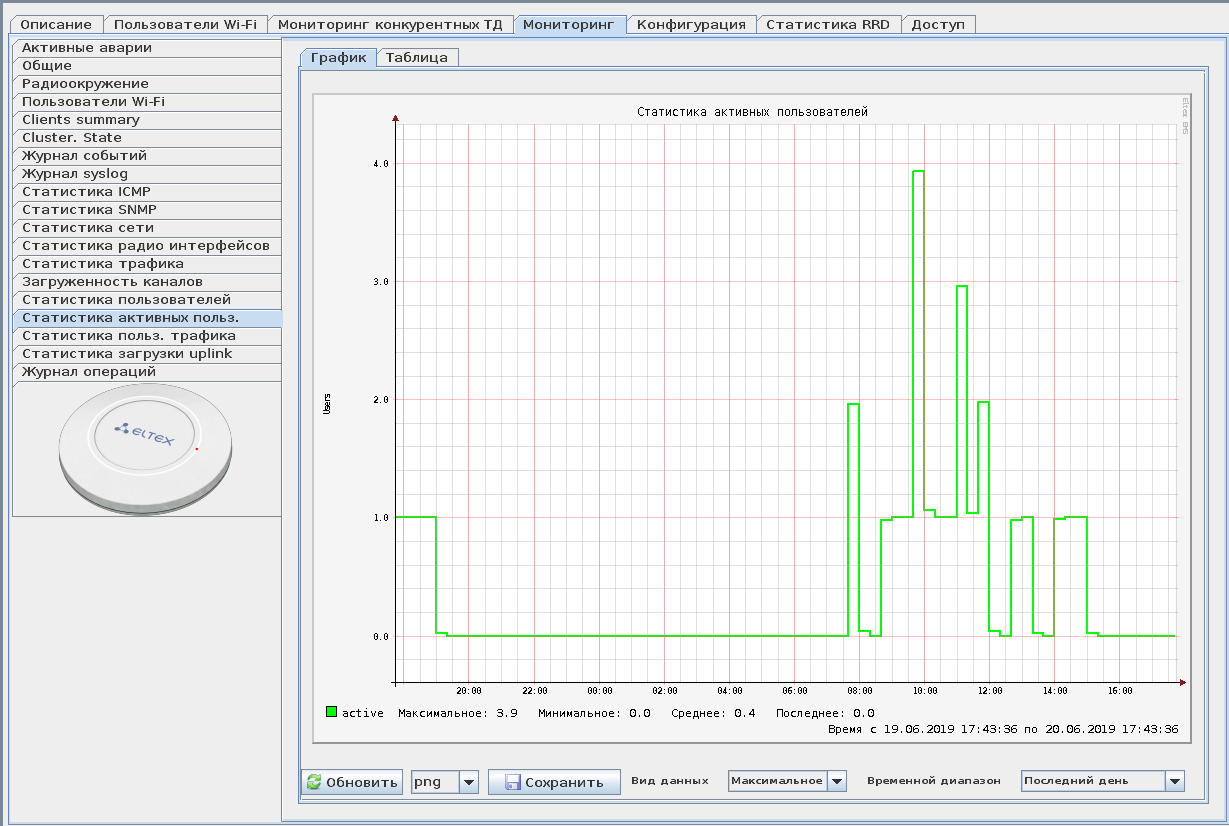
Task: Click the green refresh icon on Обновить
Action: click(x=314, y=782)
